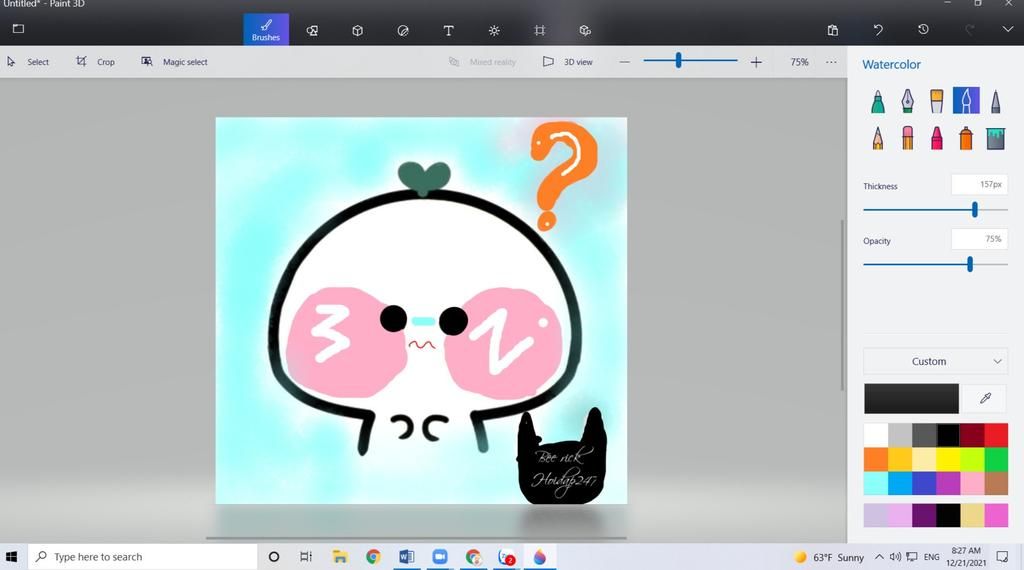Open the 3D shapes tab
Screen dimensions: 1024x570
(357, 30)
